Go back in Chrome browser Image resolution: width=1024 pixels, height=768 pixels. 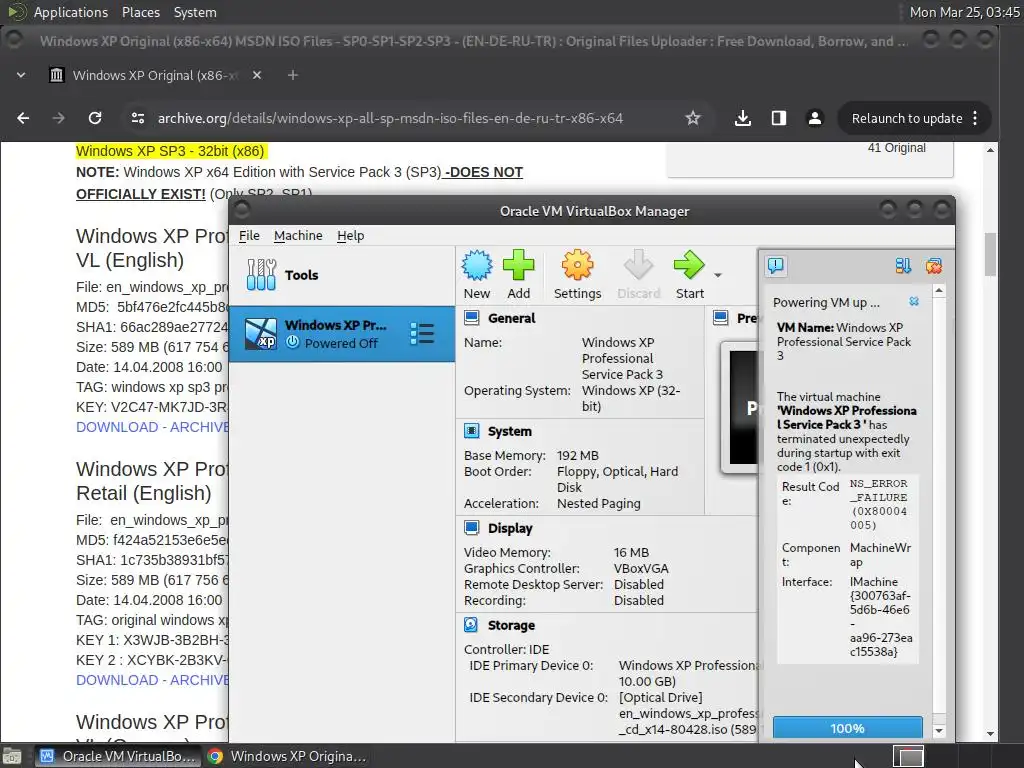click(23, 118)
